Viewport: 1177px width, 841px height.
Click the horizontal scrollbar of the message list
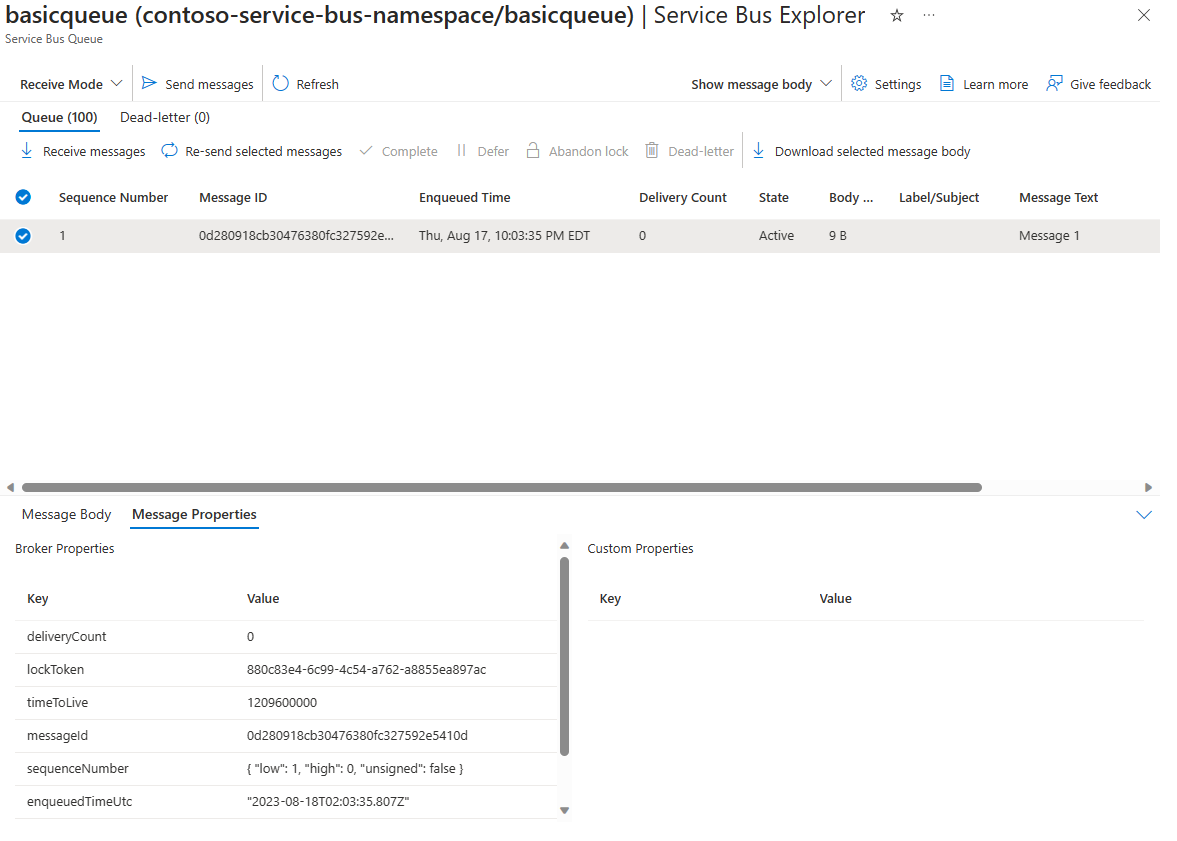tap(501, 487)
